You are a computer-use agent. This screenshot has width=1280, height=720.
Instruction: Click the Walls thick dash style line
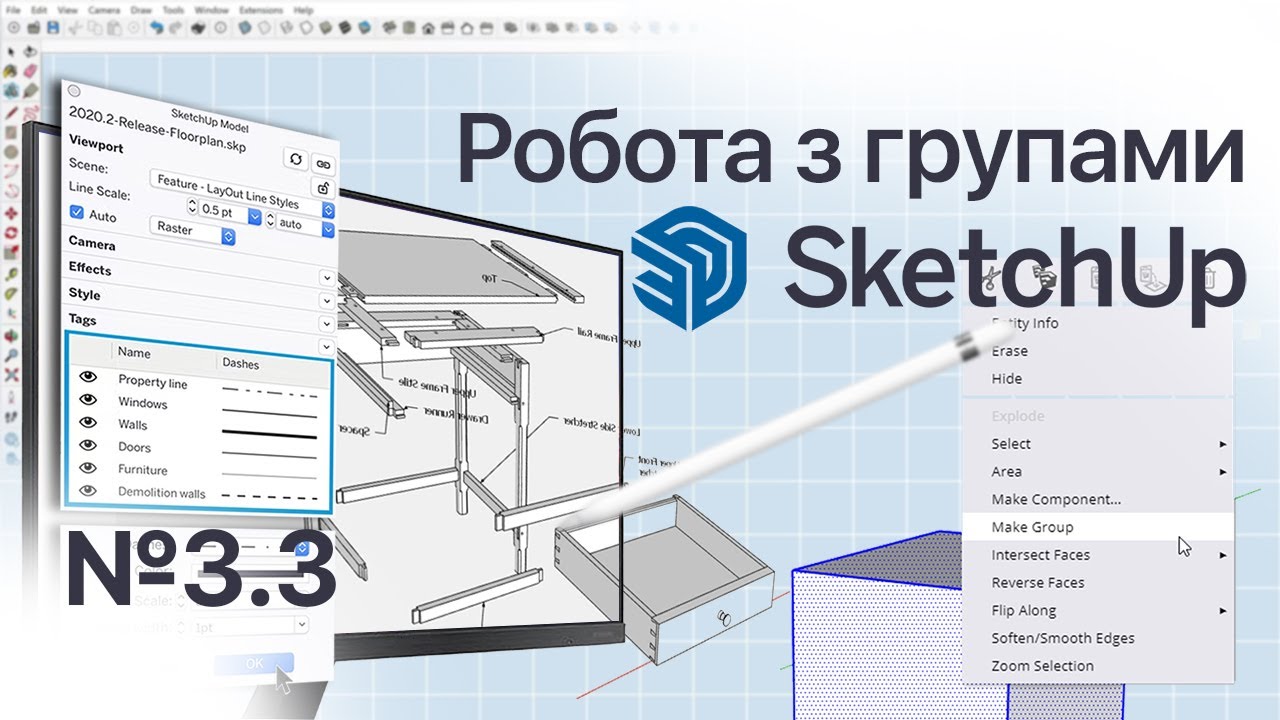click(x=269, y=433)
